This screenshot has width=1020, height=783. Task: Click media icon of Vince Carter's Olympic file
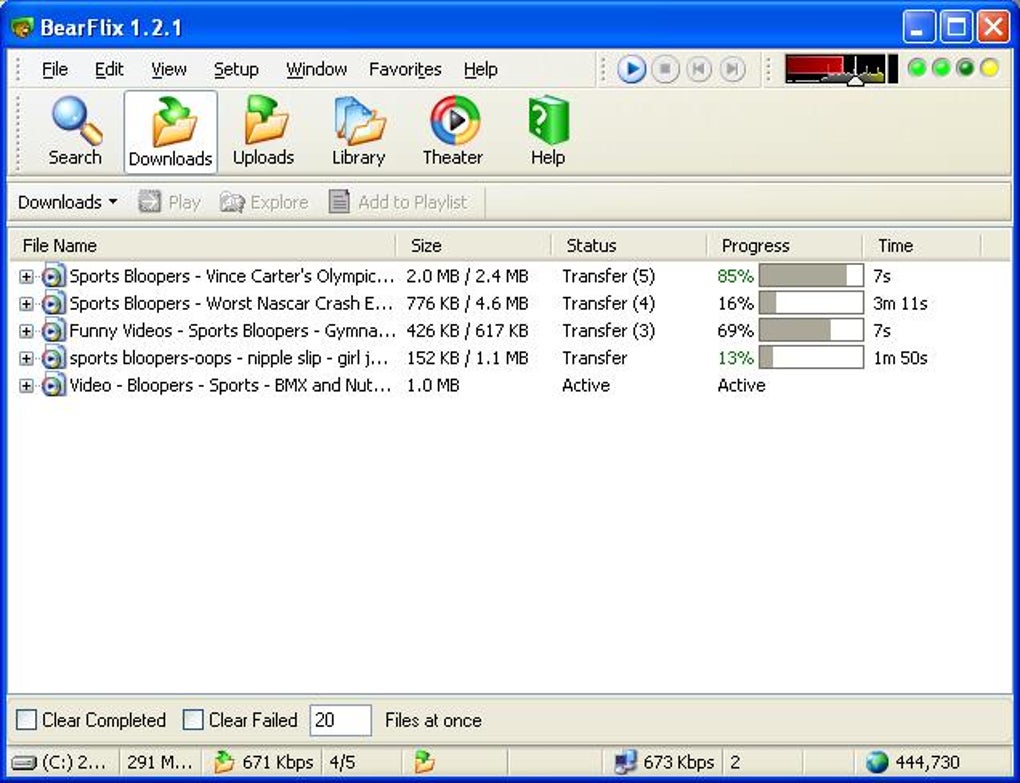pos(53,276)
